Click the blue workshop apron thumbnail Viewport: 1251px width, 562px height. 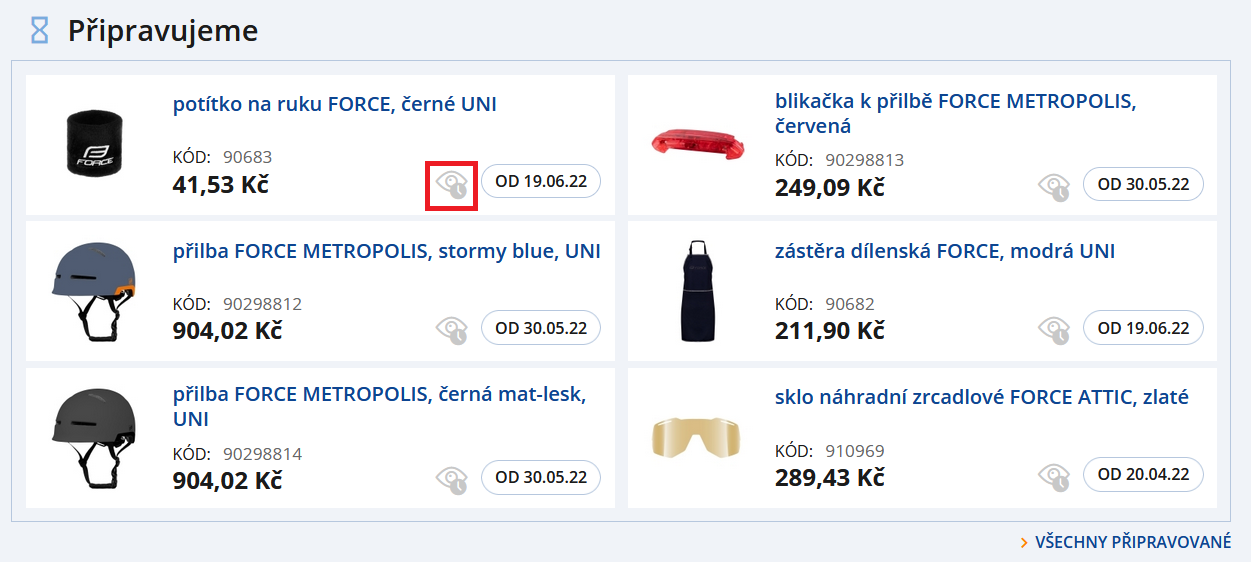click(695, 291)
